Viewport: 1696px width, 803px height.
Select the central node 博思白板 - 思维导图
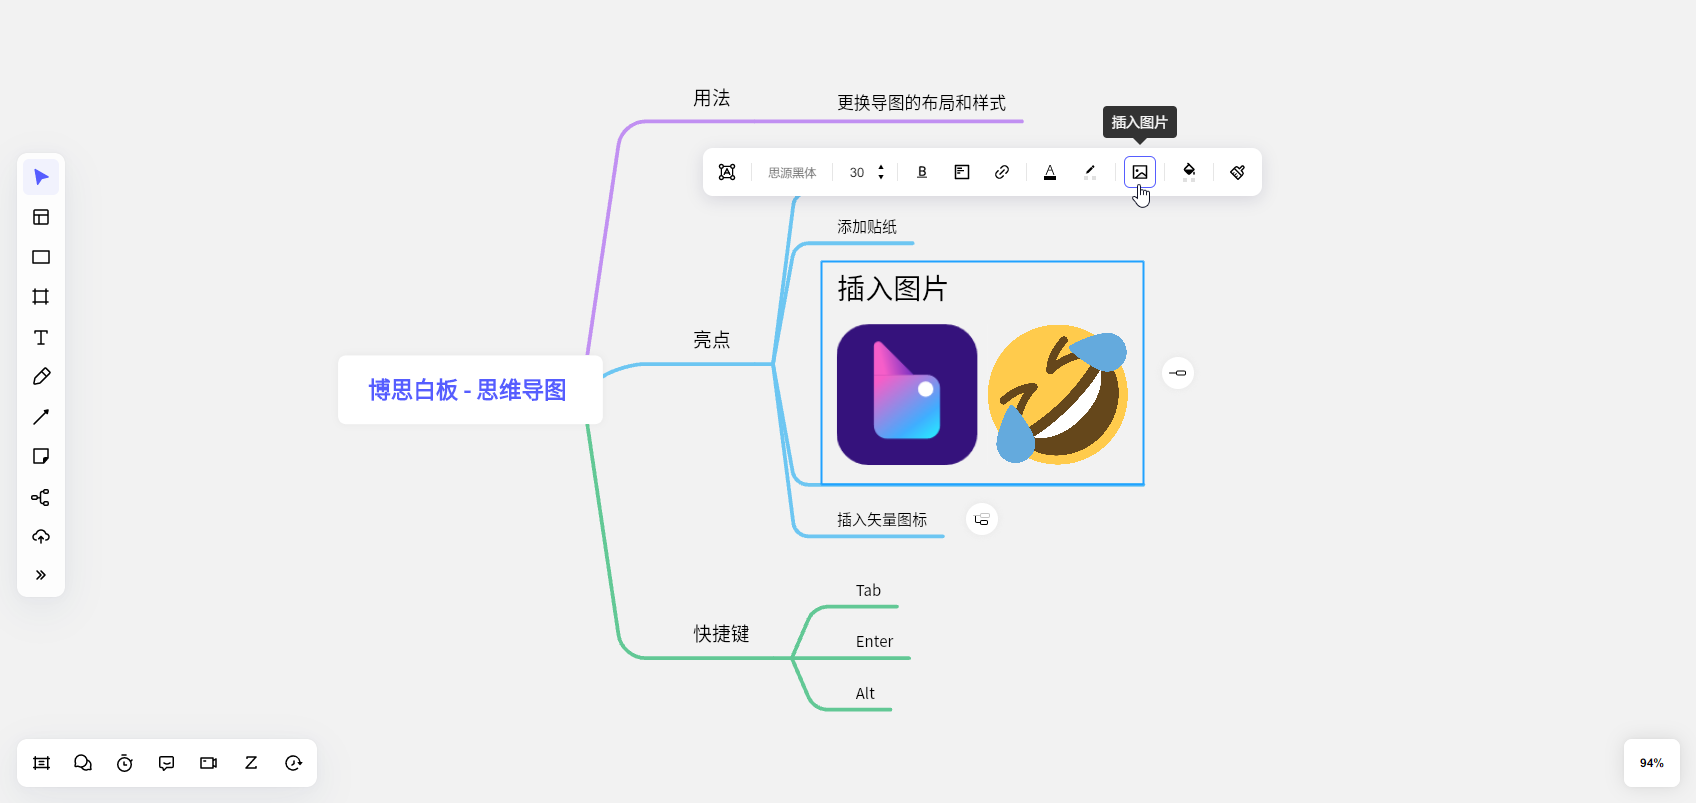tap(468, 390)
